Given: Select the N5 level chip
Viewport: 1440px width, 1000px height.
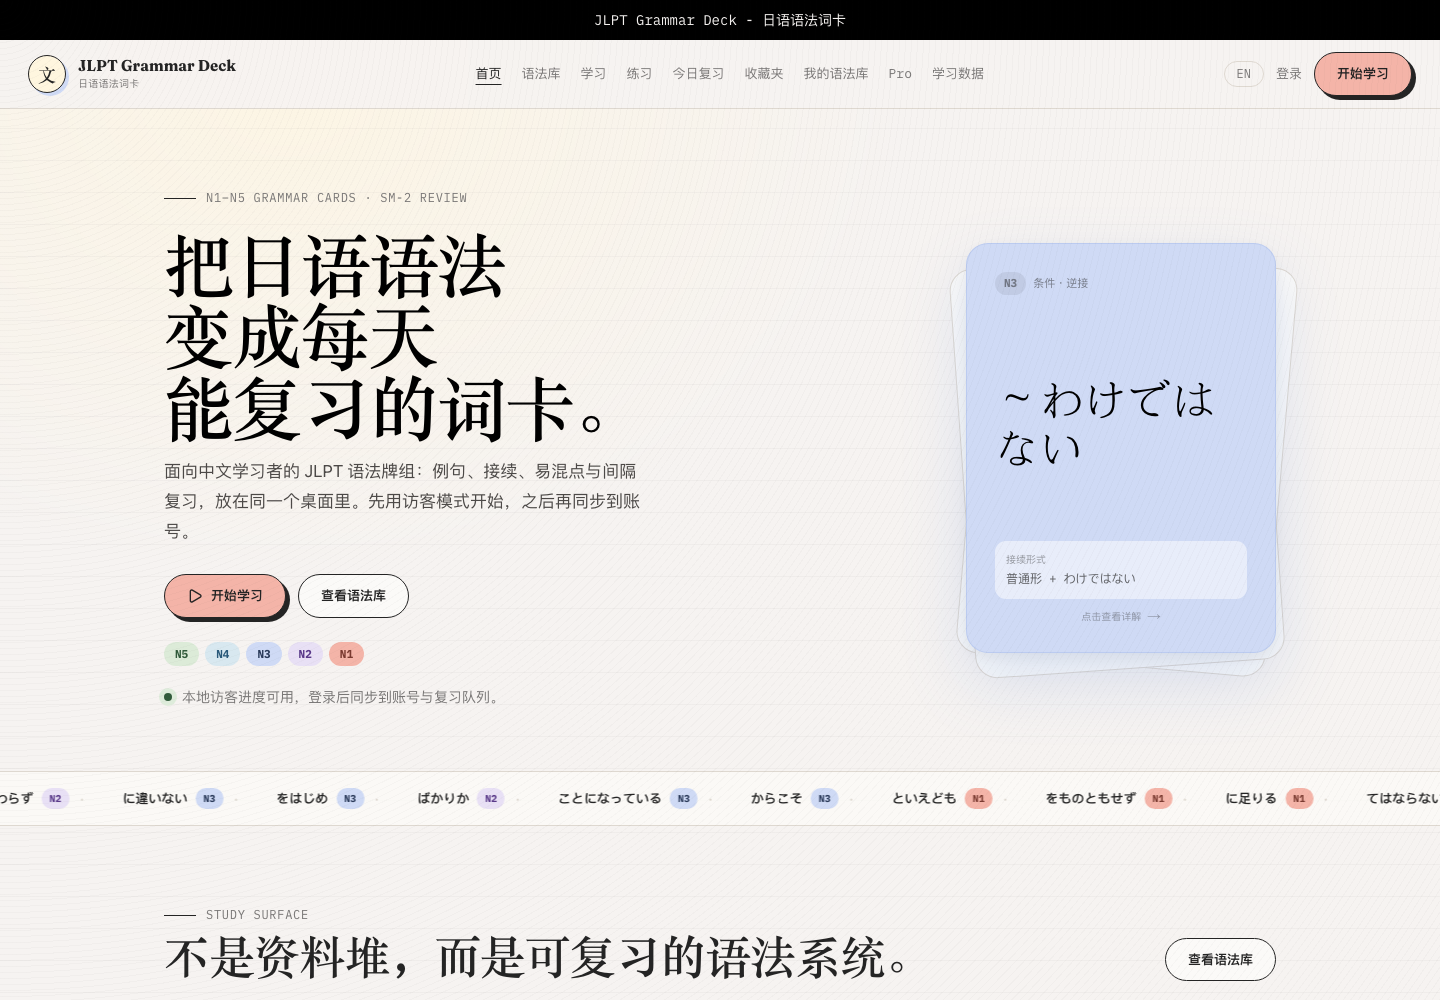Looking at the screenshot, I should [x=181, y=654].
